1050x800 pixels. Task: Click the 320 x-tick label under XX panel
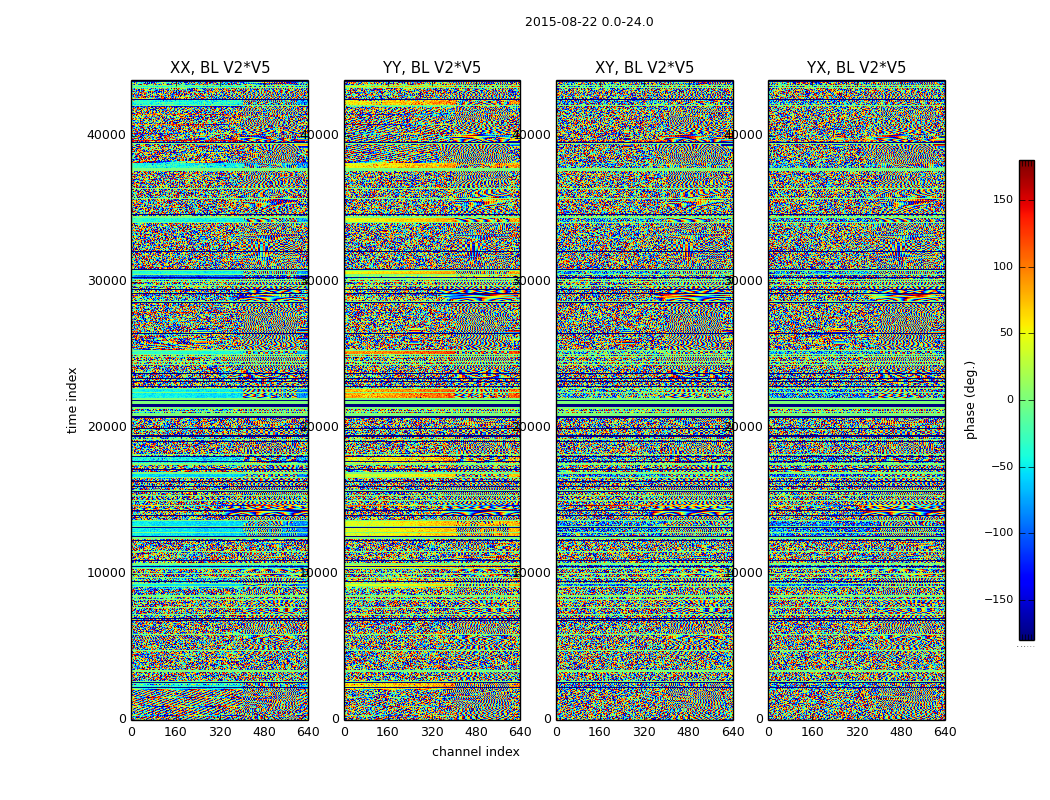tap(220, 732)
